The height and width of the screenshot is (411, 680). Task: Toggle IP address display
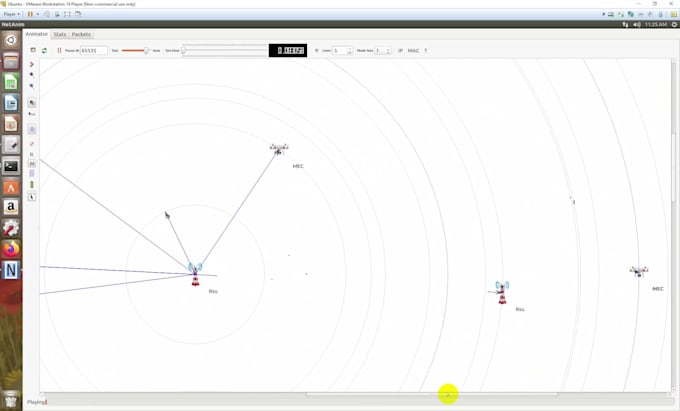(x=400, y=51)
